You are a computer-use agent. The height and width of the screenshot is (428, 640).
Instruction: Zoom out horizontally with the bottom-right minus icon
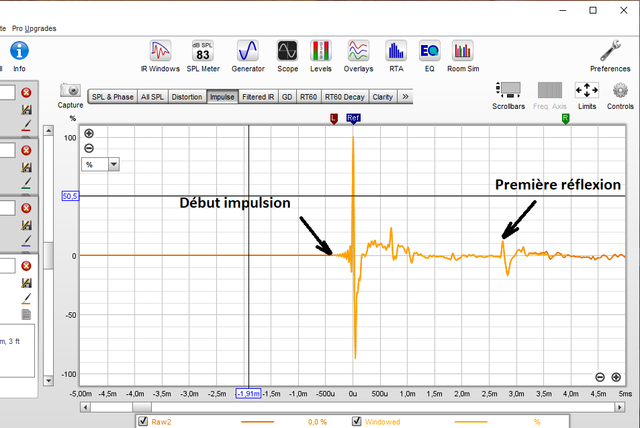(x=600, y=377)
